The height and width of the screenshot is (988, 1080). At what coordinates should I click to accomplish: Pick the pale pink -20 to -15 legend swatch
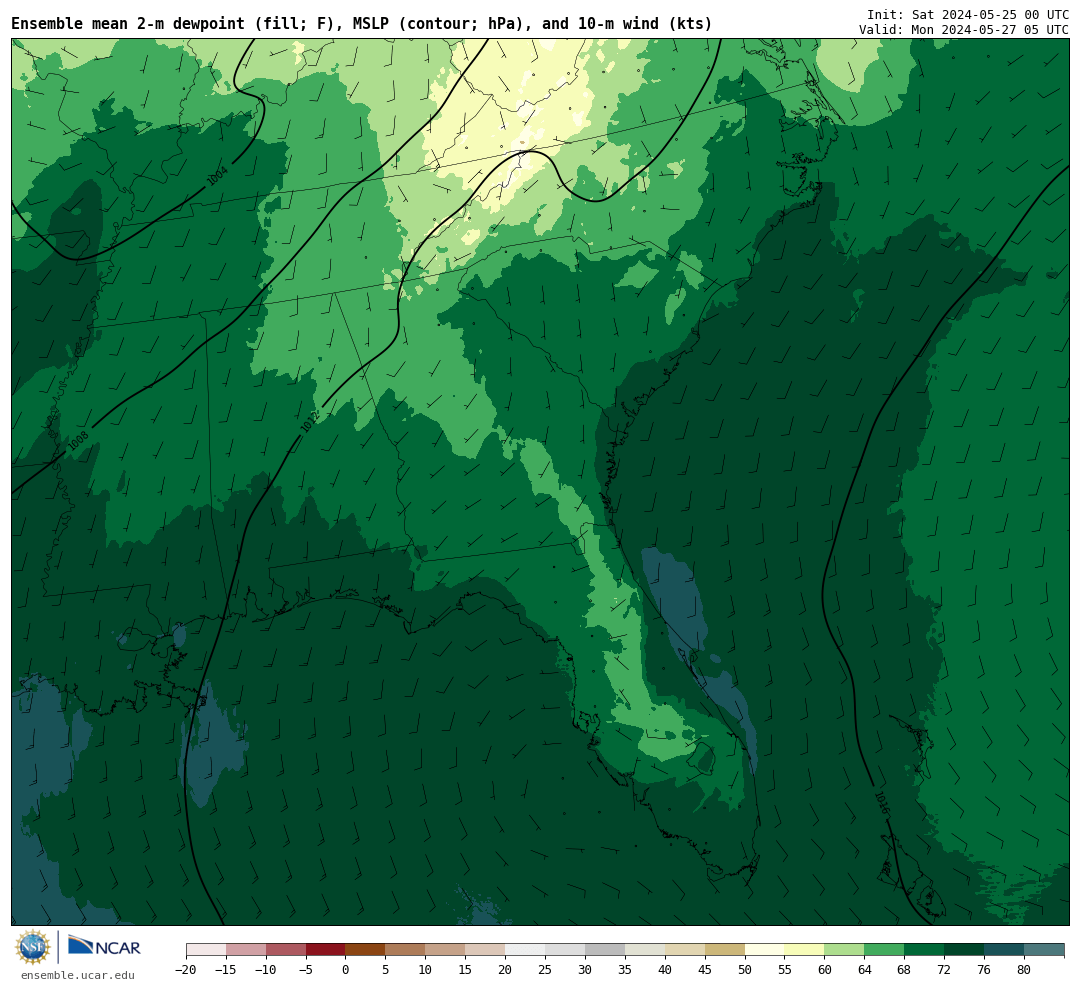point(206,950)
